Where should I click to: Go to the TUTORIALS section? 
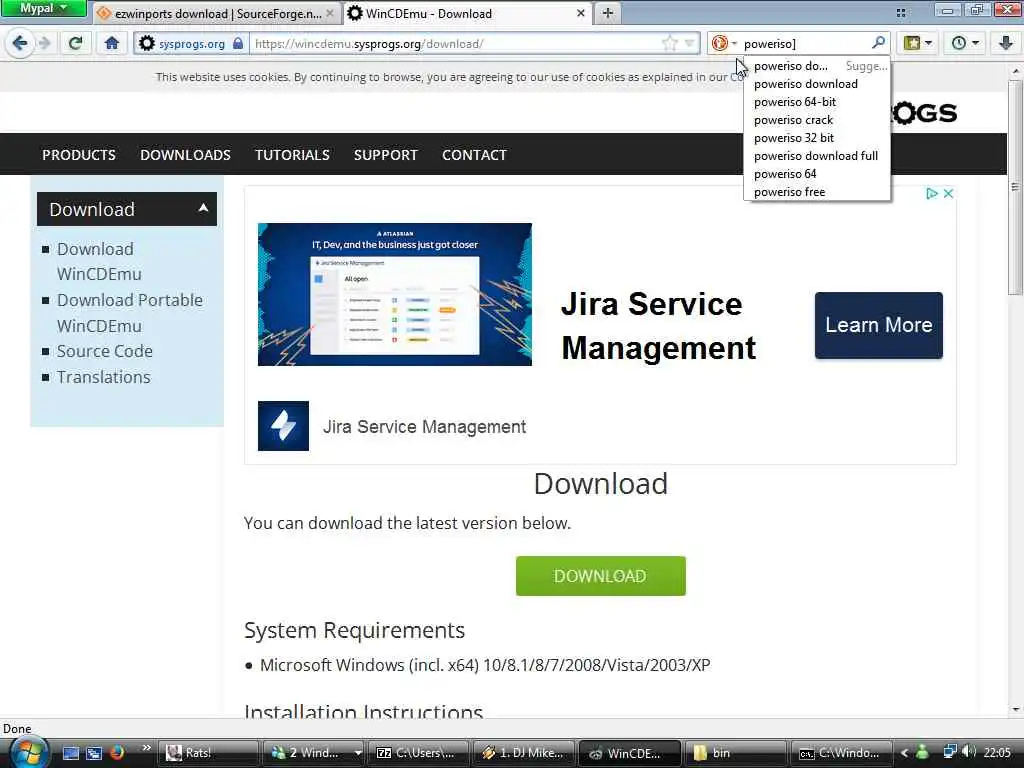click(x=292, y=155)
